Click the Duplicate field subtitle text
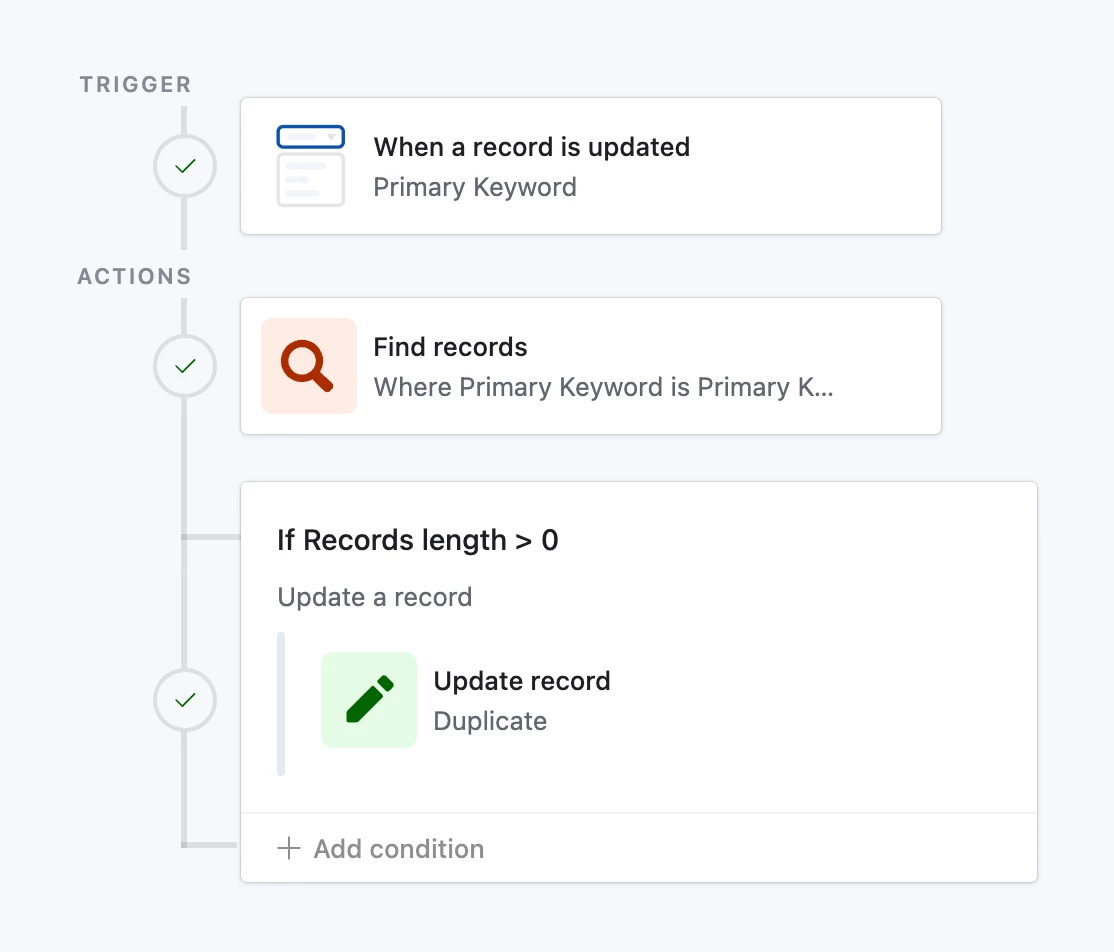Screen dimensions: 1114x952 (490, 721)
